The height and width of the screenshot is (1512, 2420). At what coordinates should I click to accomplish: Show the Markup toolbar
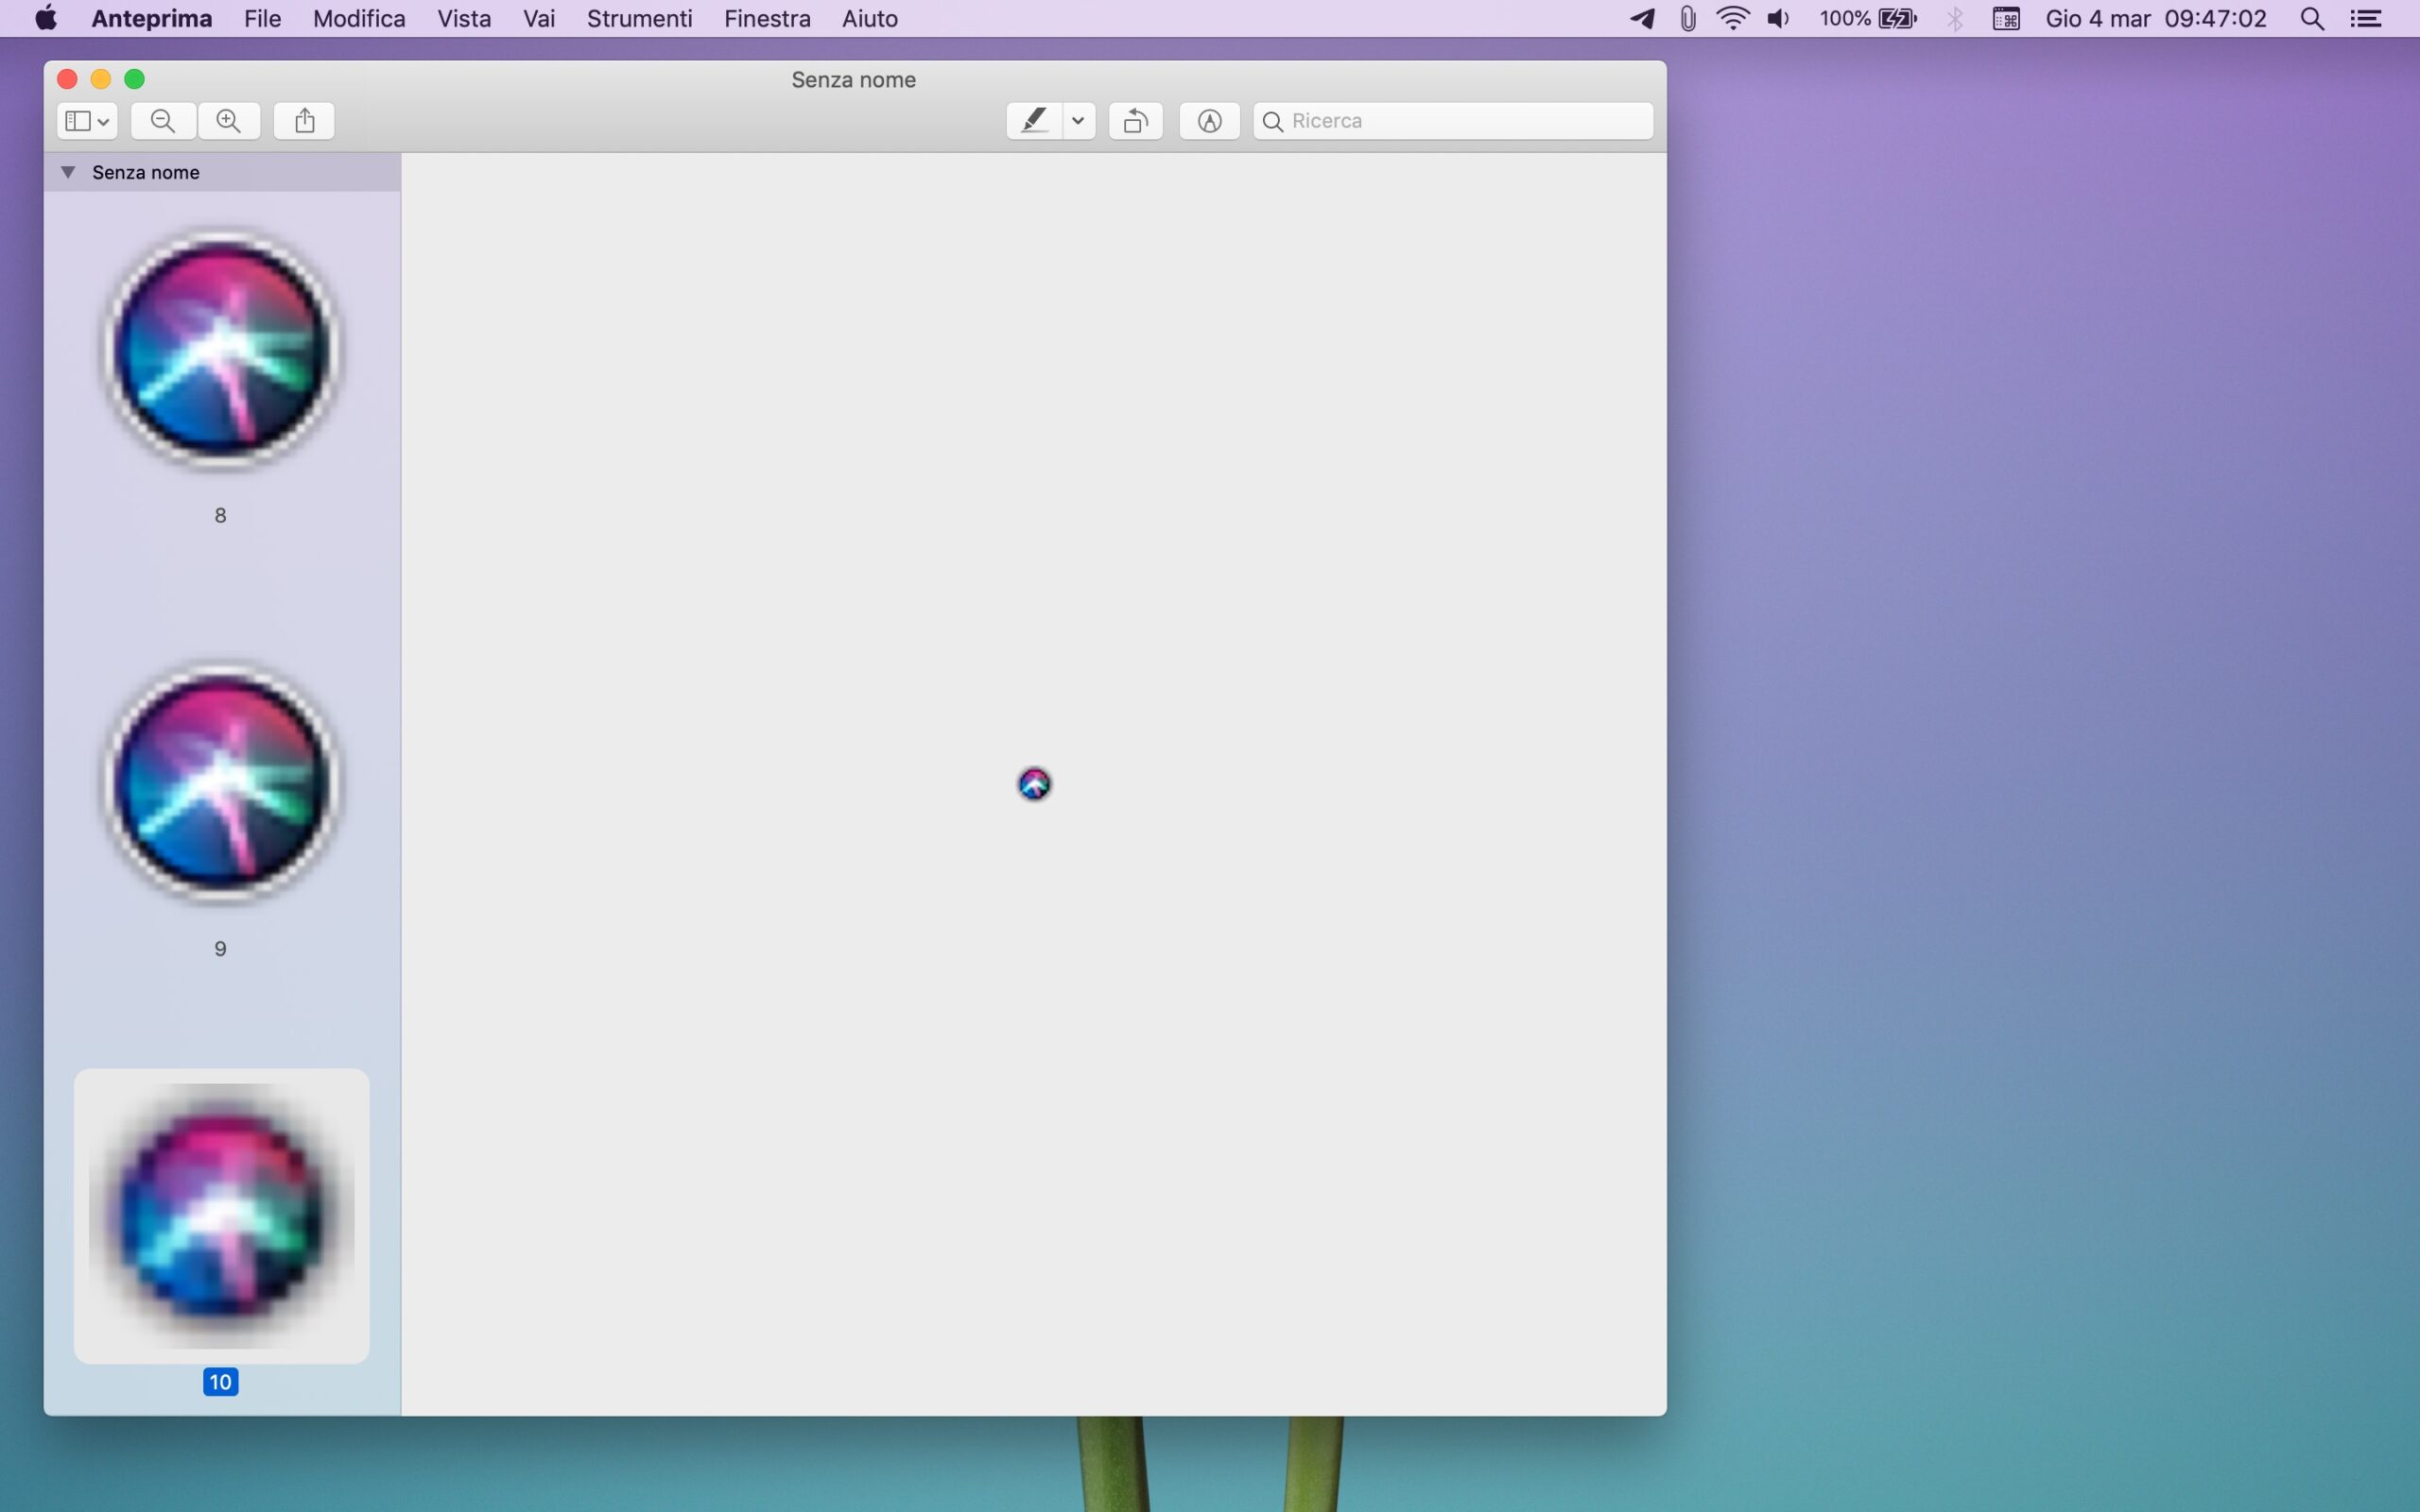(1209, 121)
